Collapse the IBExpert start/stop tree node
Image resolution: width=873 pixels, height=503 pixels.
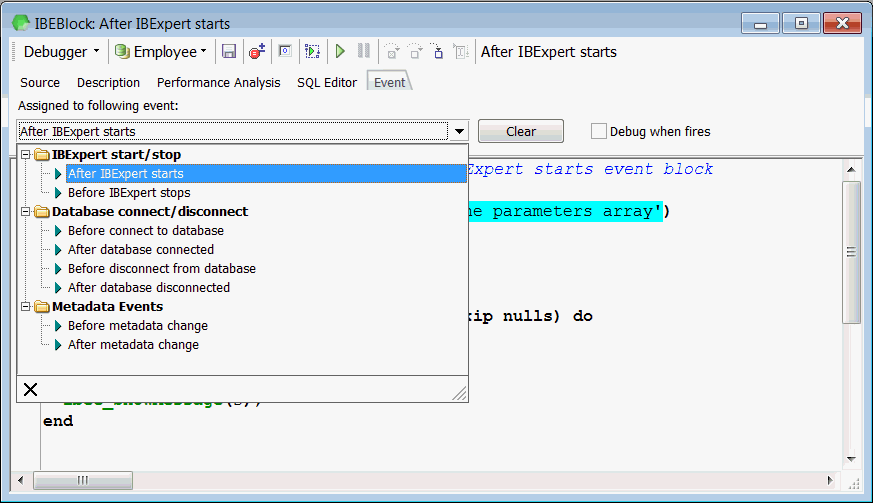click(26, 155)
